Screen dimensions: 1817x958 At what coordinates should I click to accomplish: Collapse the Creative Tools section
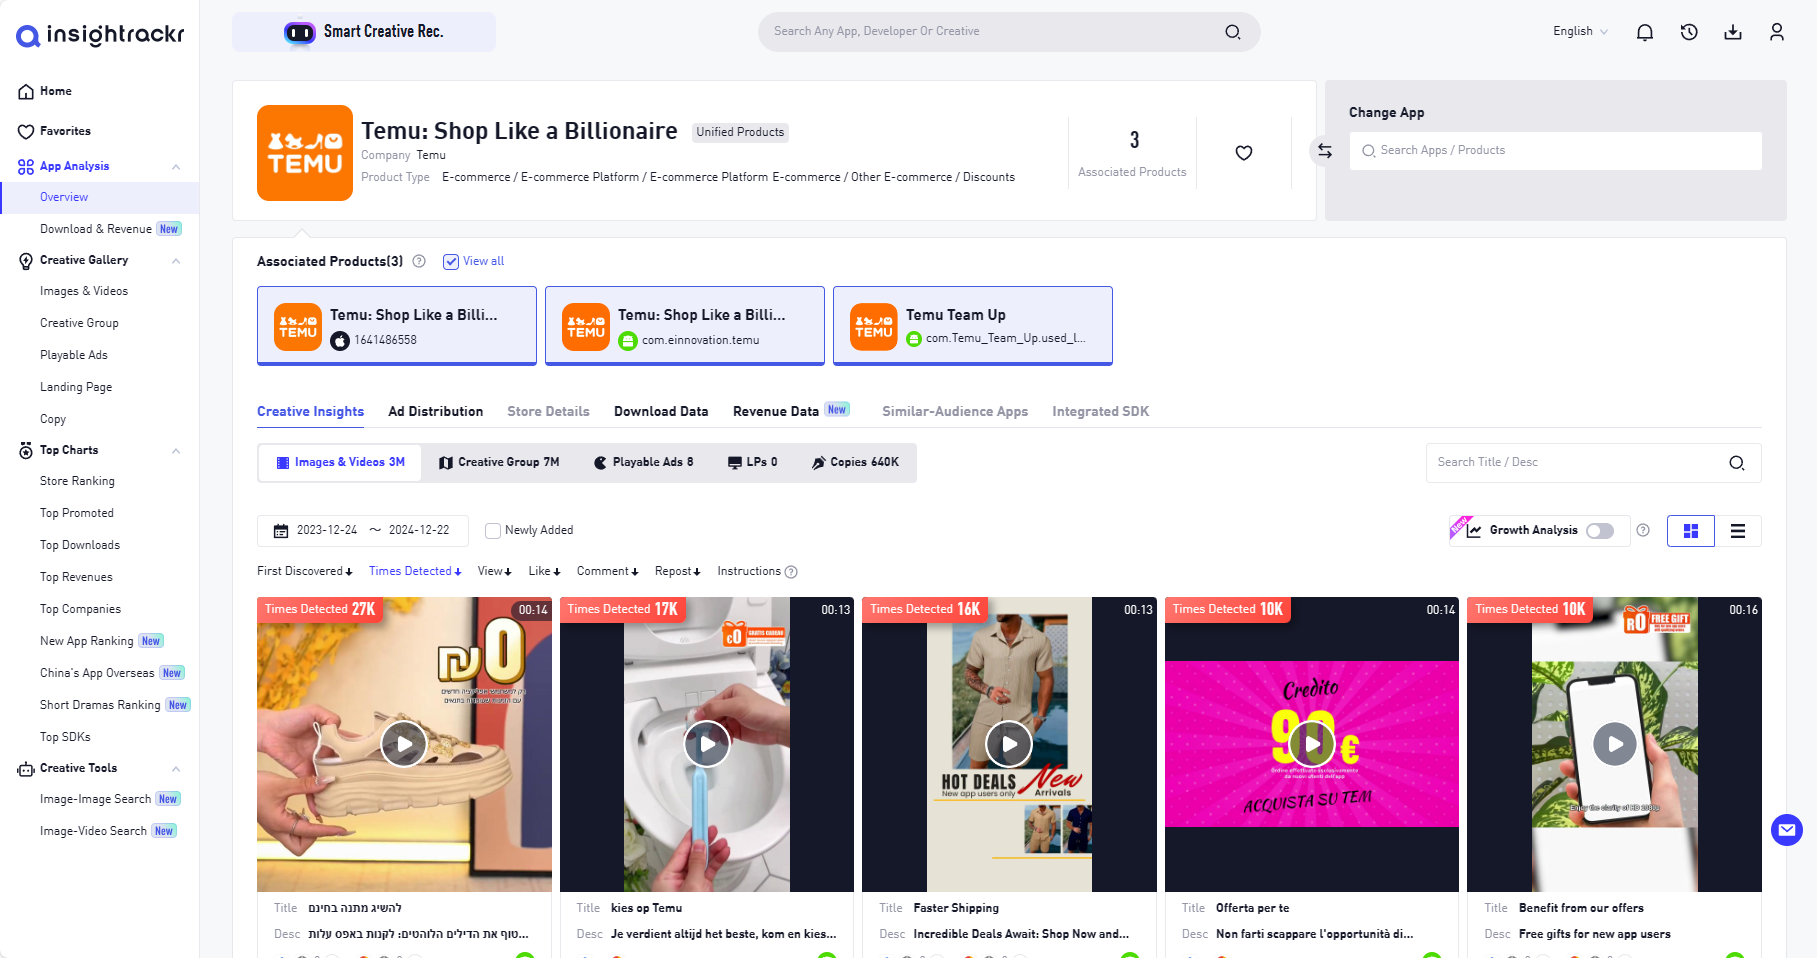[x=176, y=769]
